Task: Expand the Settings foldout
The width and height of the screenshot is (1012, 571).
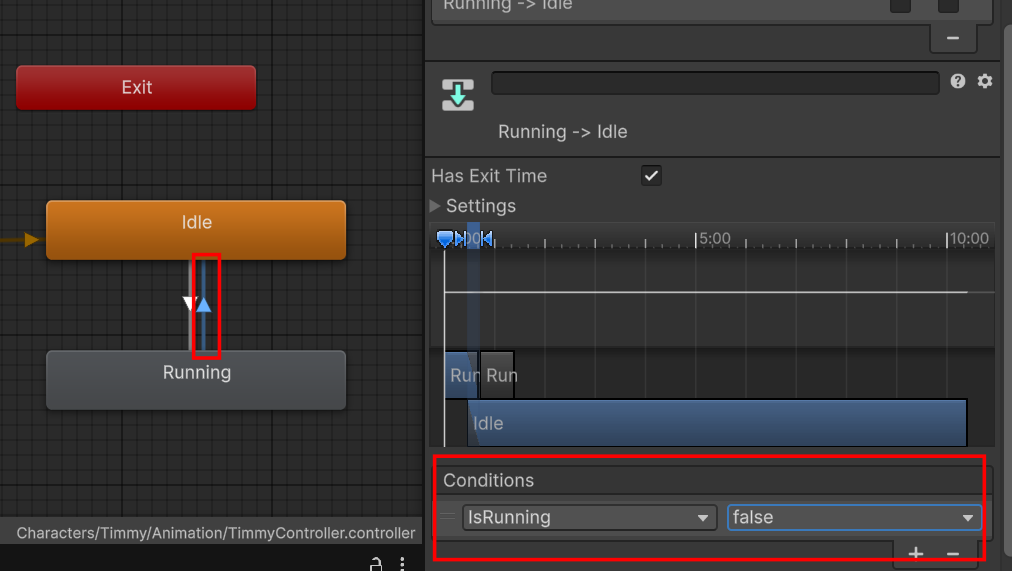Action: [x=435, y=206]
